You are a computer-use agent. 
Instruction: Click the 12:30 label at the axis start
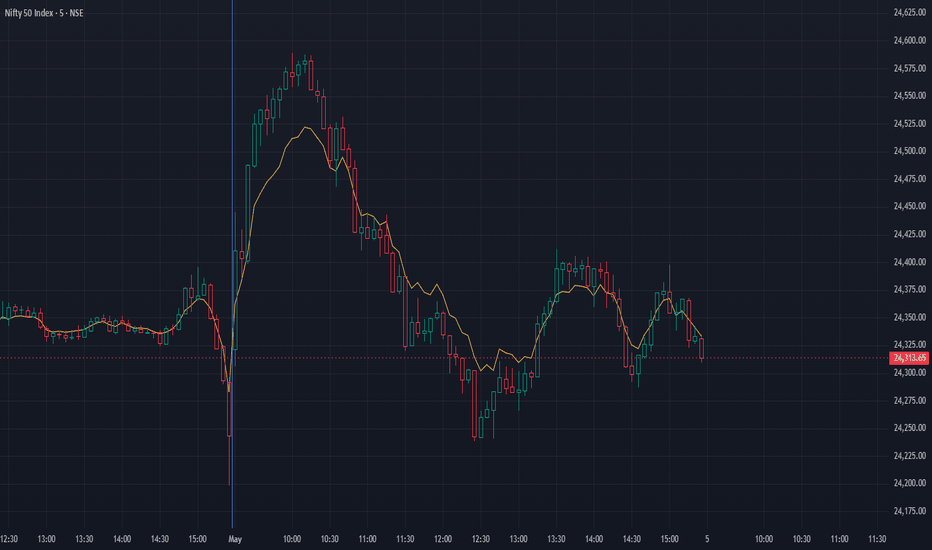(9, 539)
